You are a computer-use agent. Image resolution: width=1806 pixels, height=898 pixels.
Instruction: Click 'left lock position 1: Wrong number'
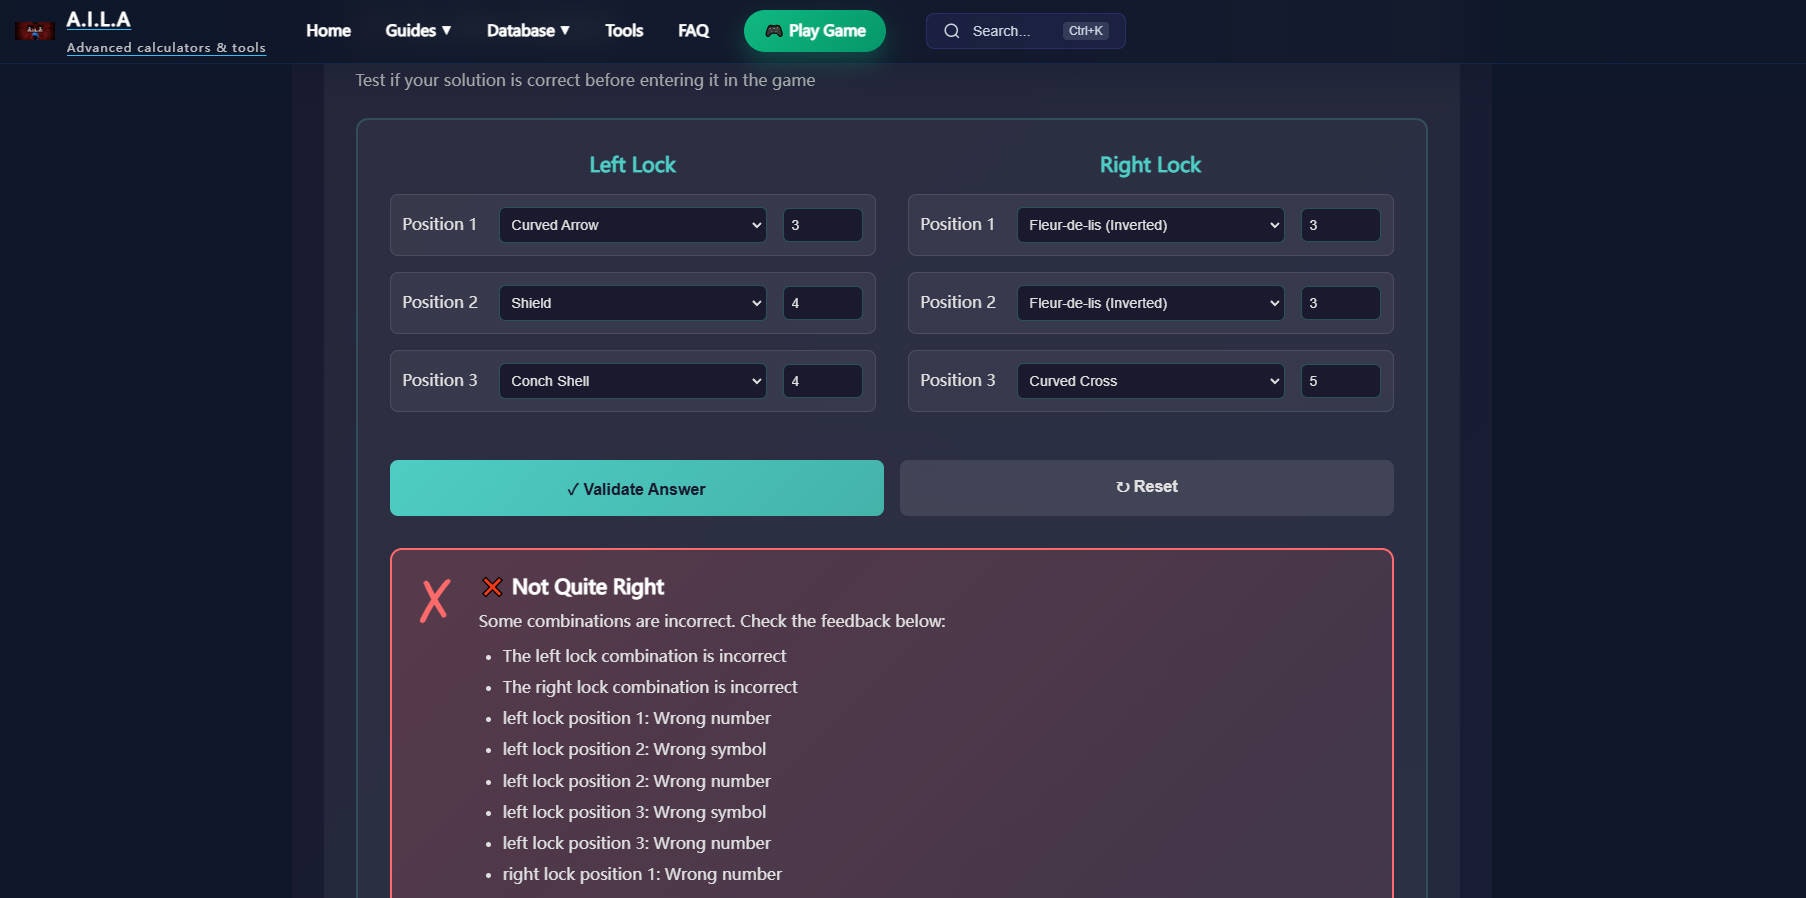636,718
